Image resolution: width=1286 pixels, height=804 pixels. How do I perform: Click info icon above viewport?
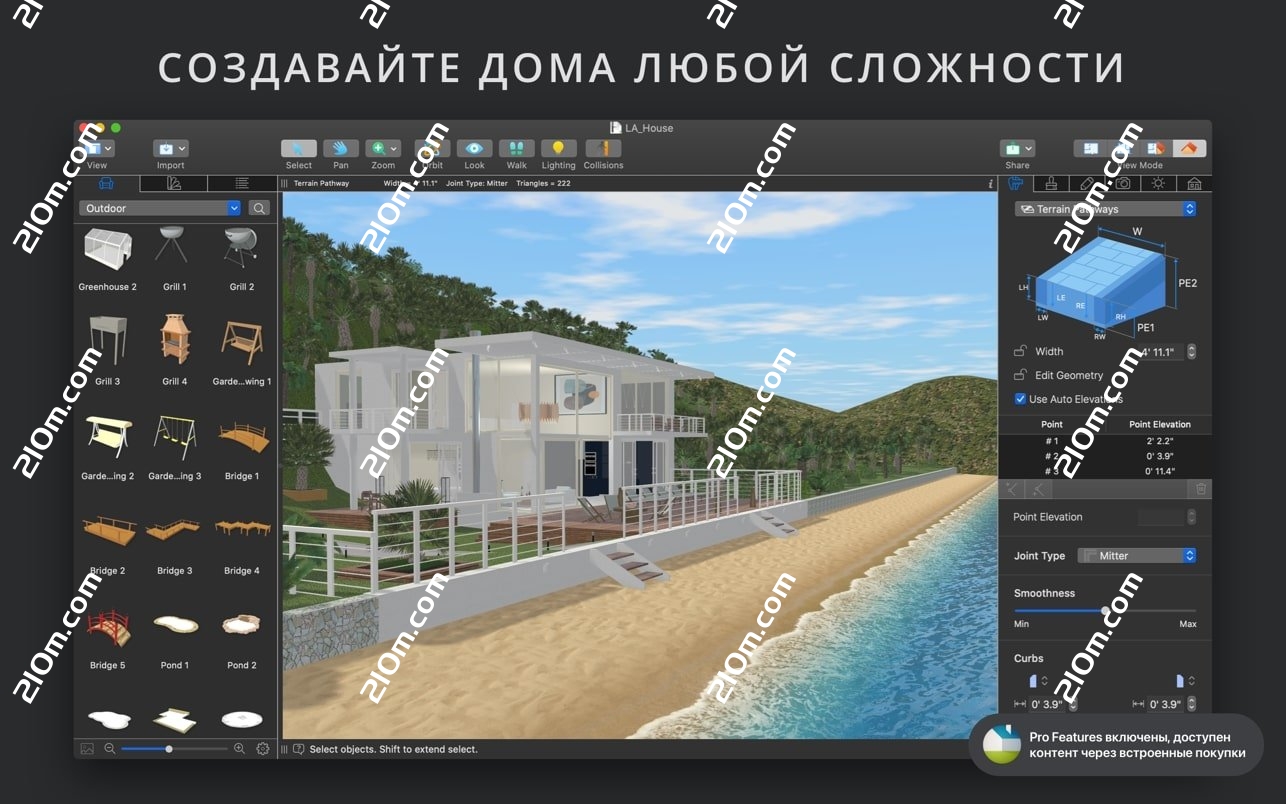[x=990, y=183]
